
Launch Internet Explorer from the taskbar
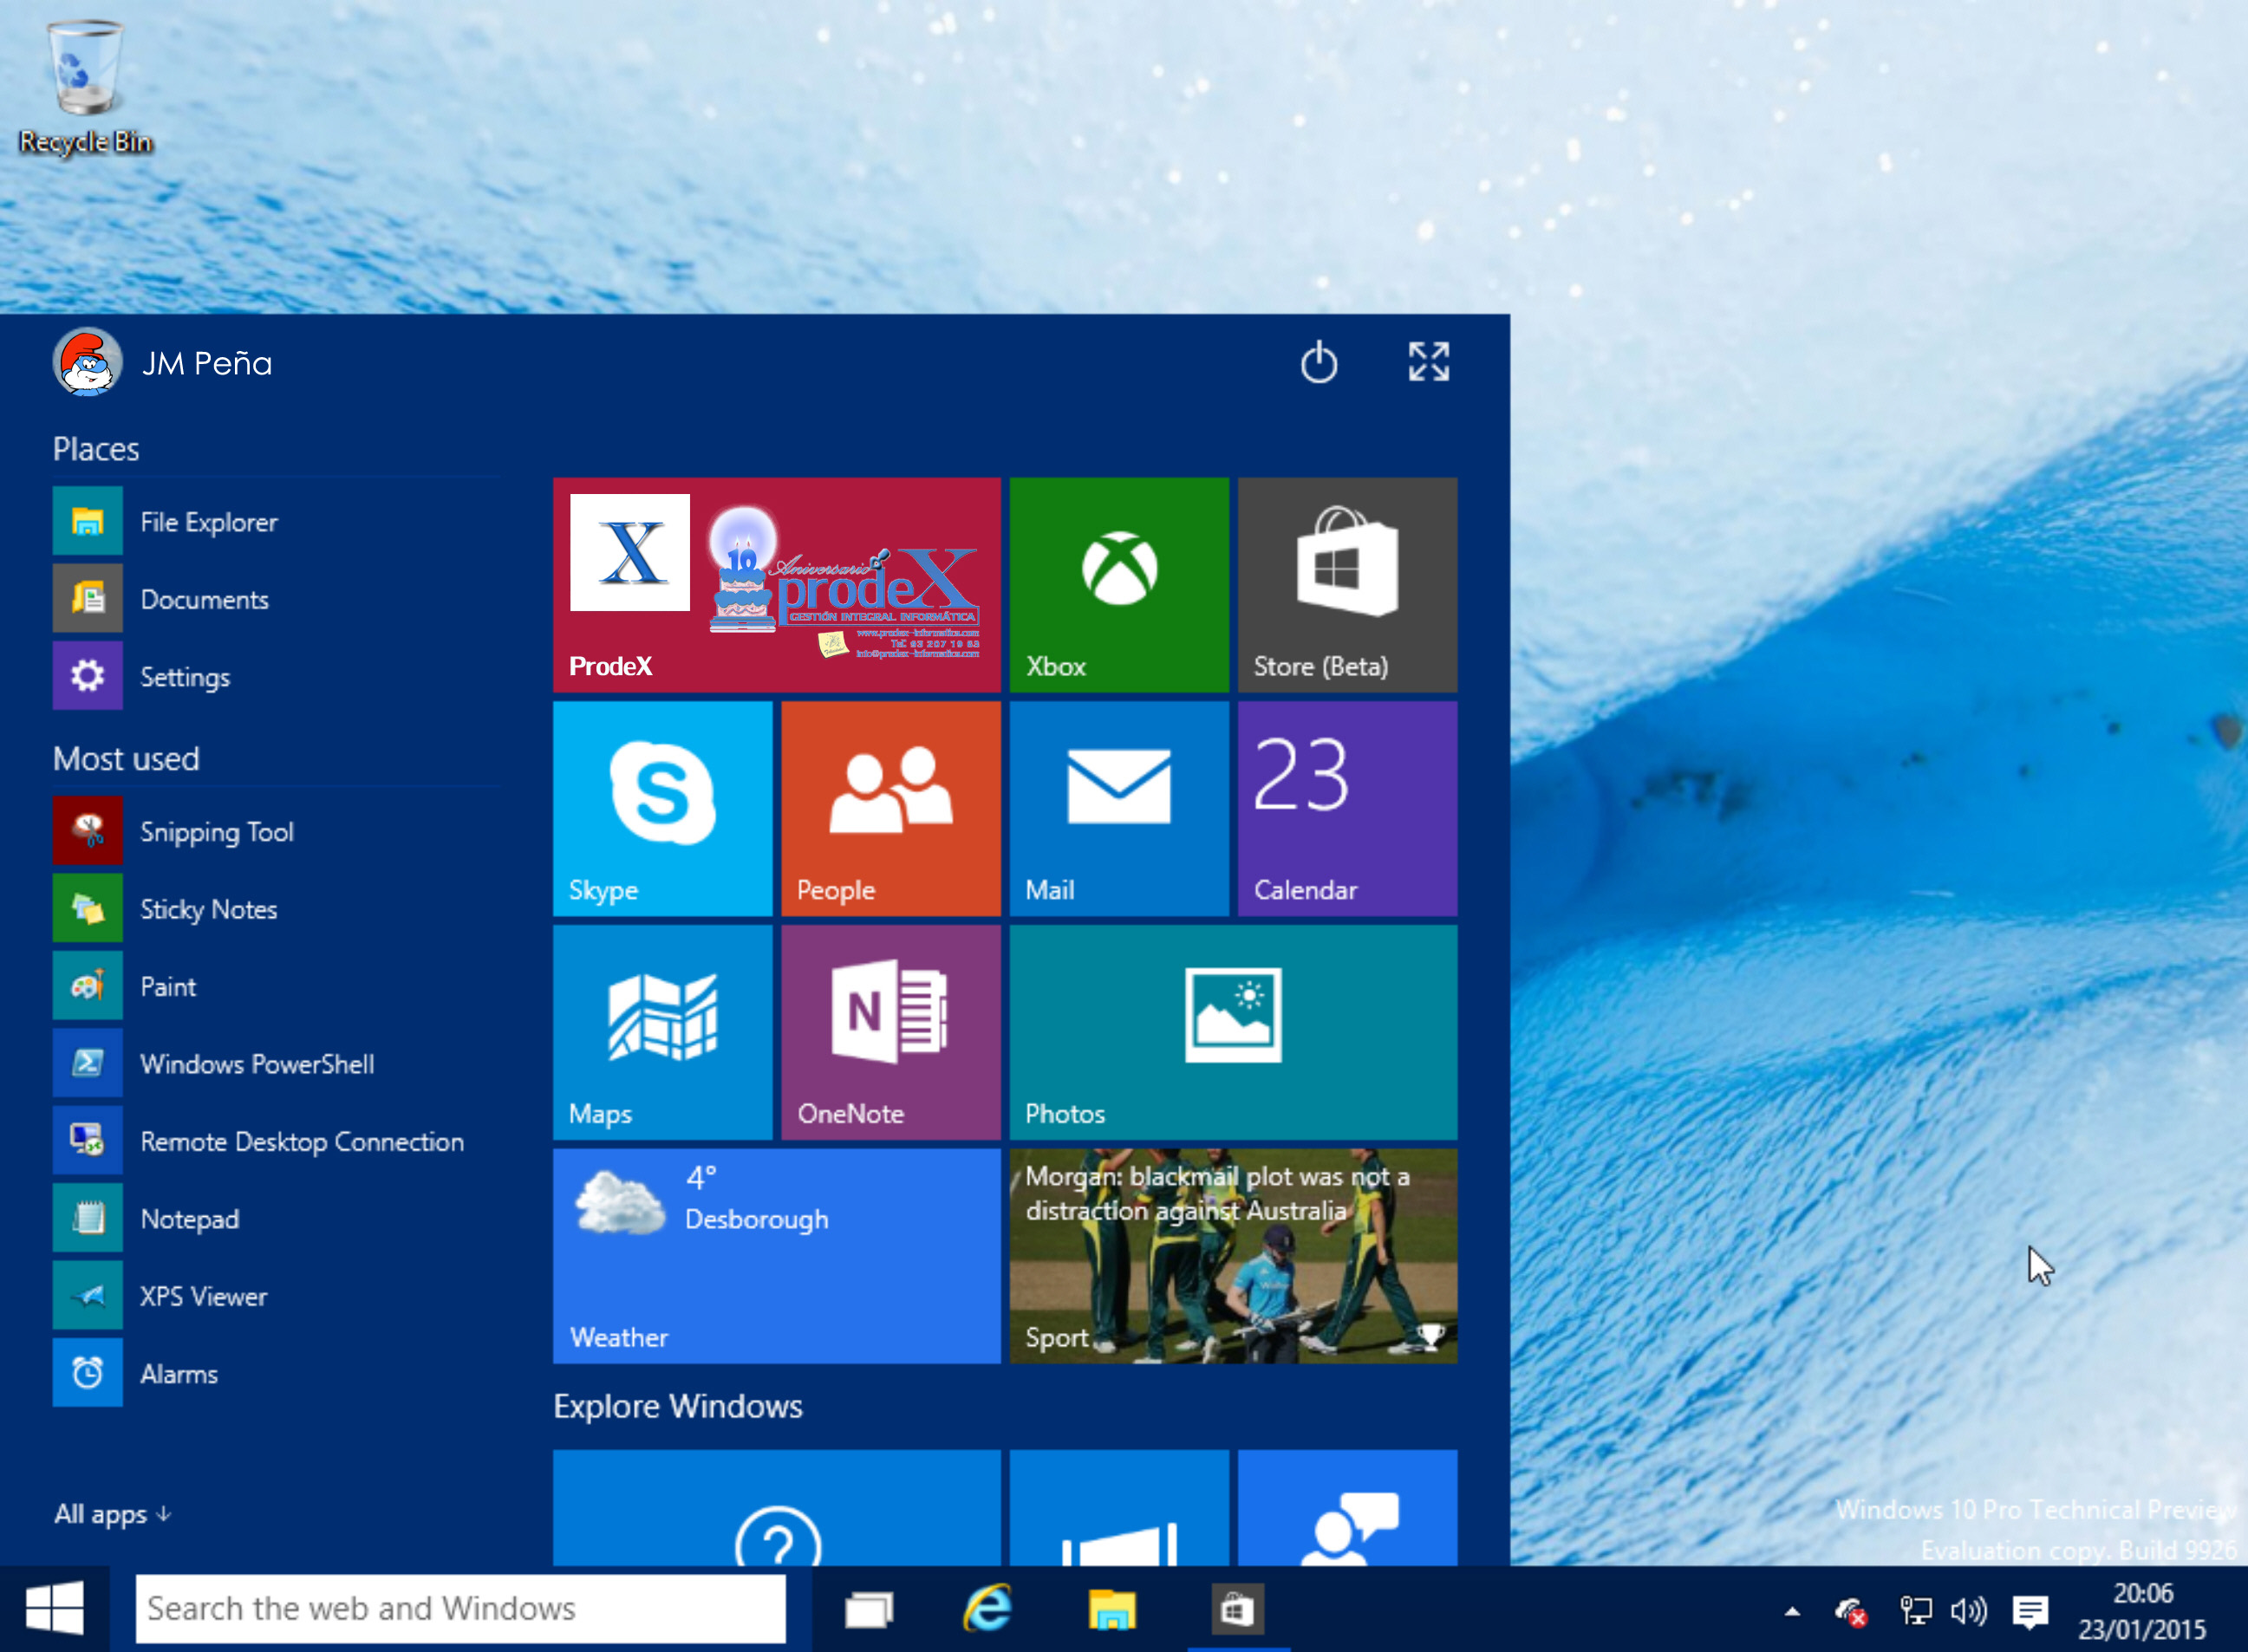pos(987,1609)
